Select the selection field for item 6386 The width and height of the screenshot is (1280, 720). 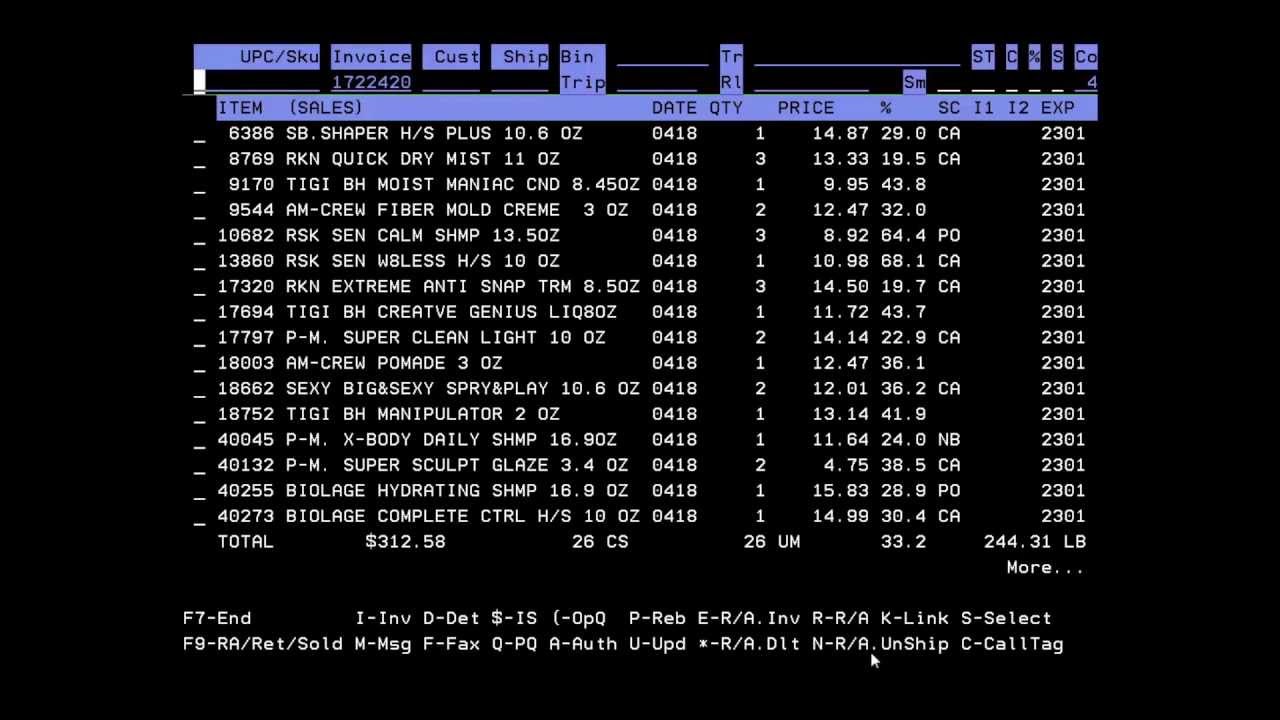[199, 134]
